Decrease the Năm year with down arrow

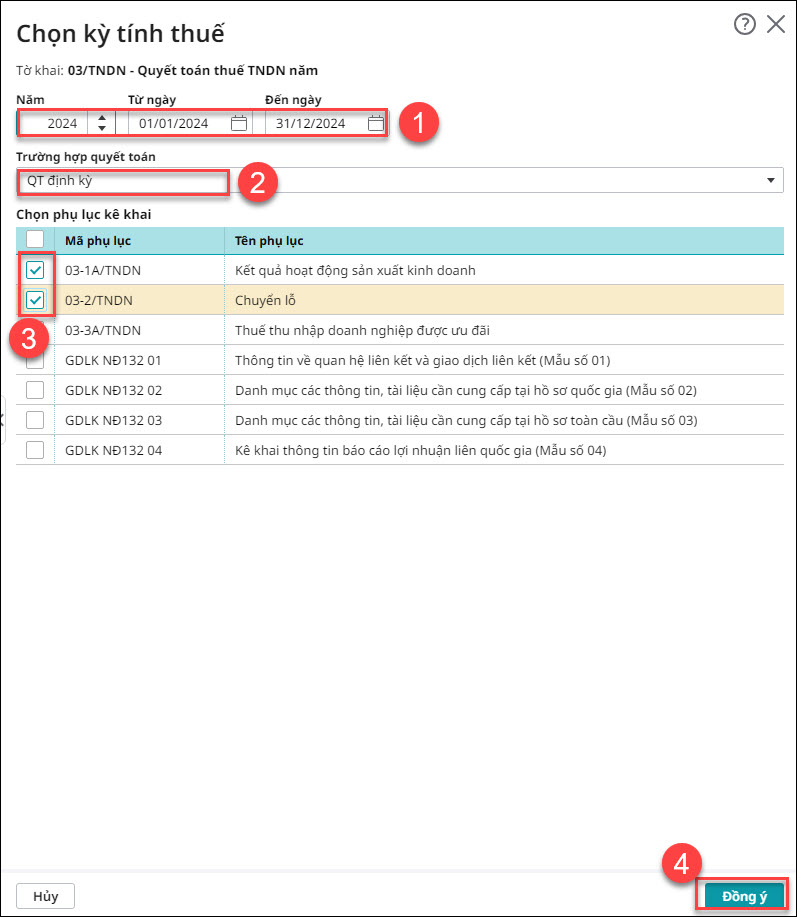(102, 128)
